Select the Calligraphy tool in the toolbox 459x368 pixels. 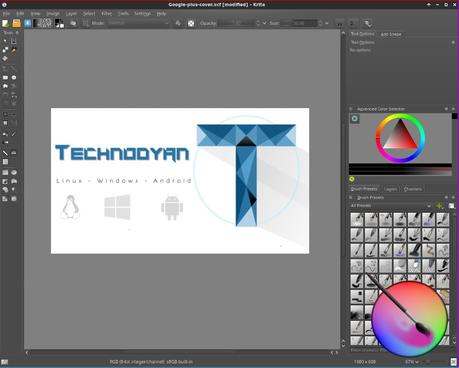[x=14, y=50]
